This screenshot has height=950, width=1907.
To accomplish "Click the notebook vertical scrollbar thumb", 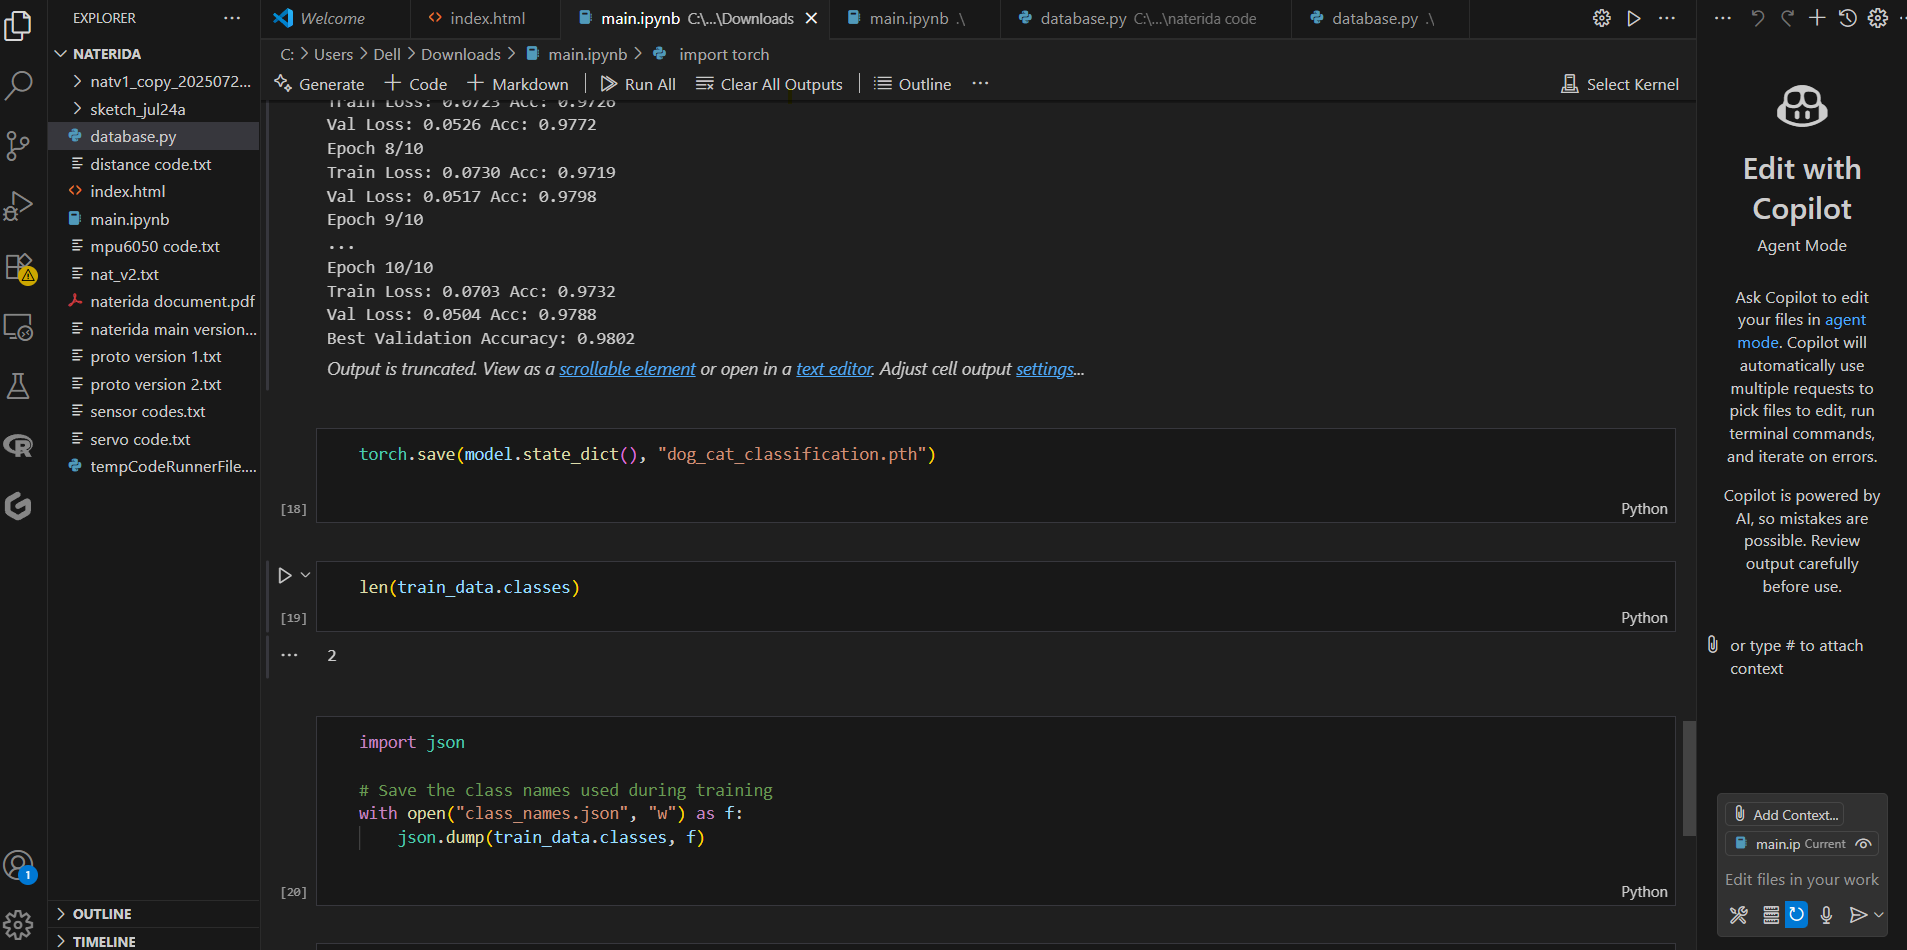I will 1689,778.
